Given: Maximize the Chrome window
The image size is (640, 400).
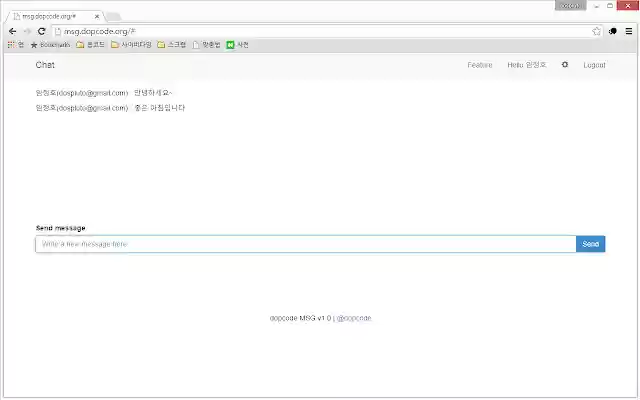Looking at the screenshot, I should tap(610, 6).
